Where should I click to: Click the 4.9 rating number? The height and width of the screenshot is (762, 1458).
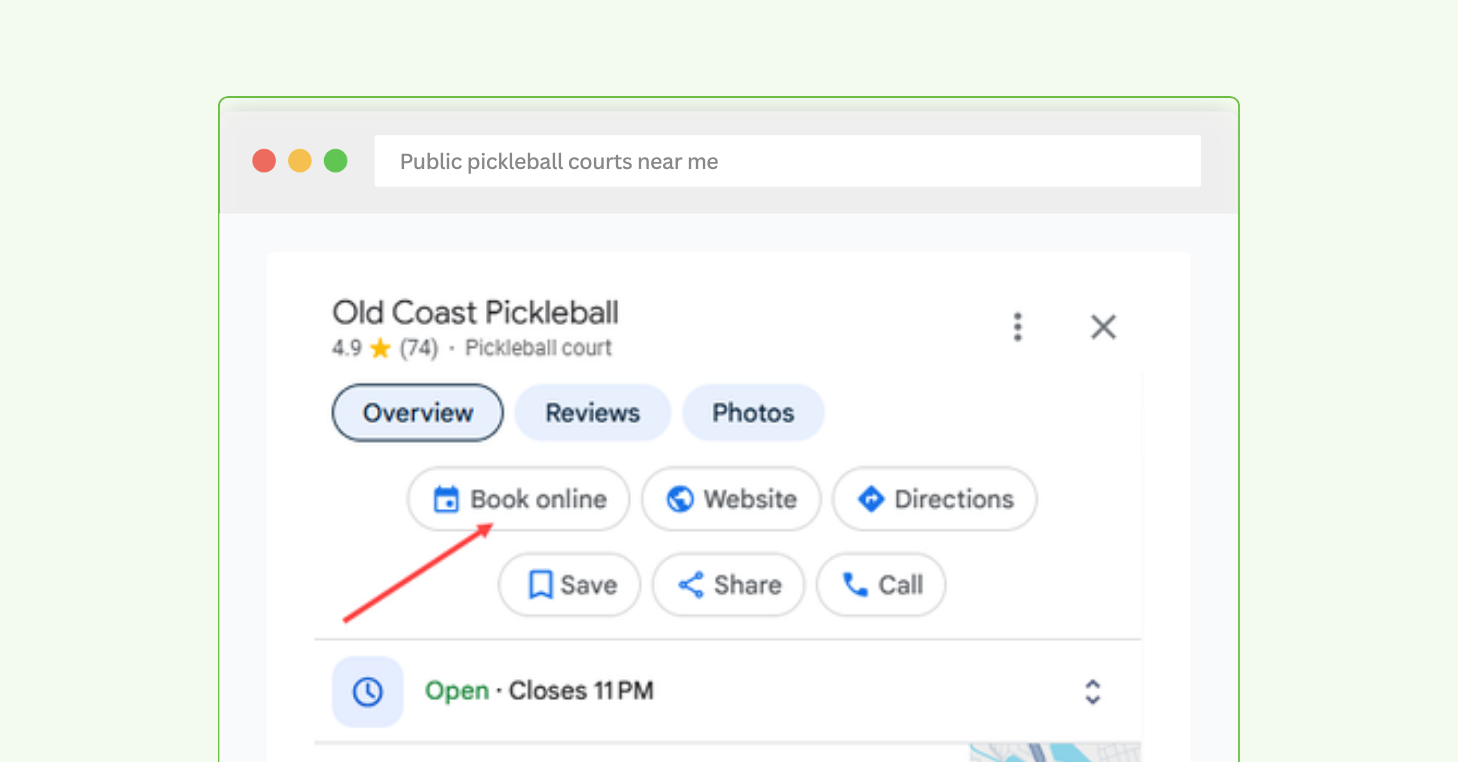[347, 348]
